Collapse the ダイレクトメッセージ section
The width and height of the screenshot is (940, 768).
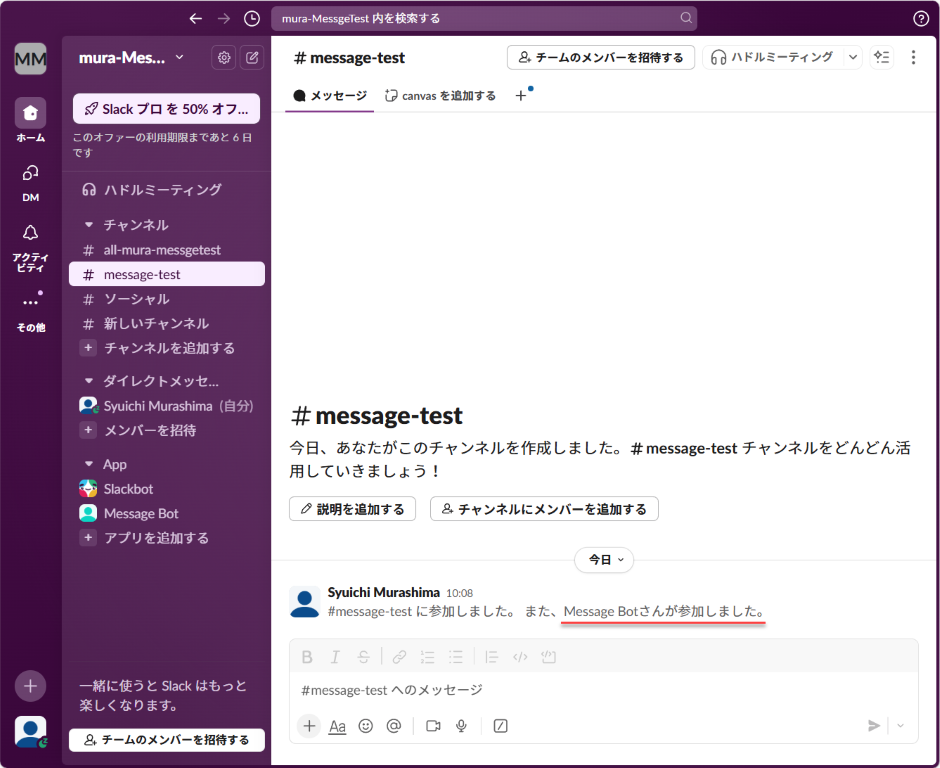[x=89, y=381]
